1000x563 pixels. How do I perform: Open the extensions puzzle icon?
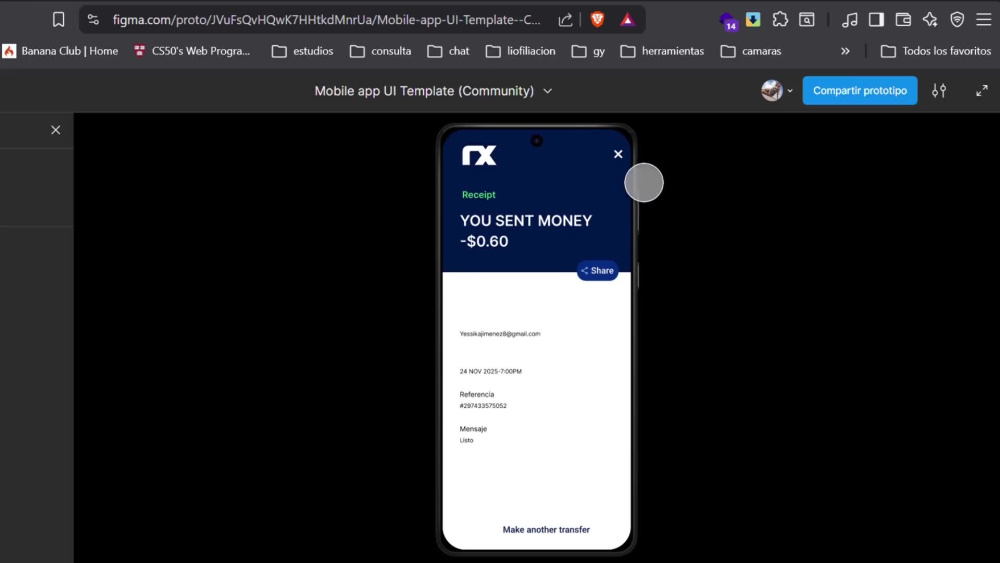click(x=780, y=20)
